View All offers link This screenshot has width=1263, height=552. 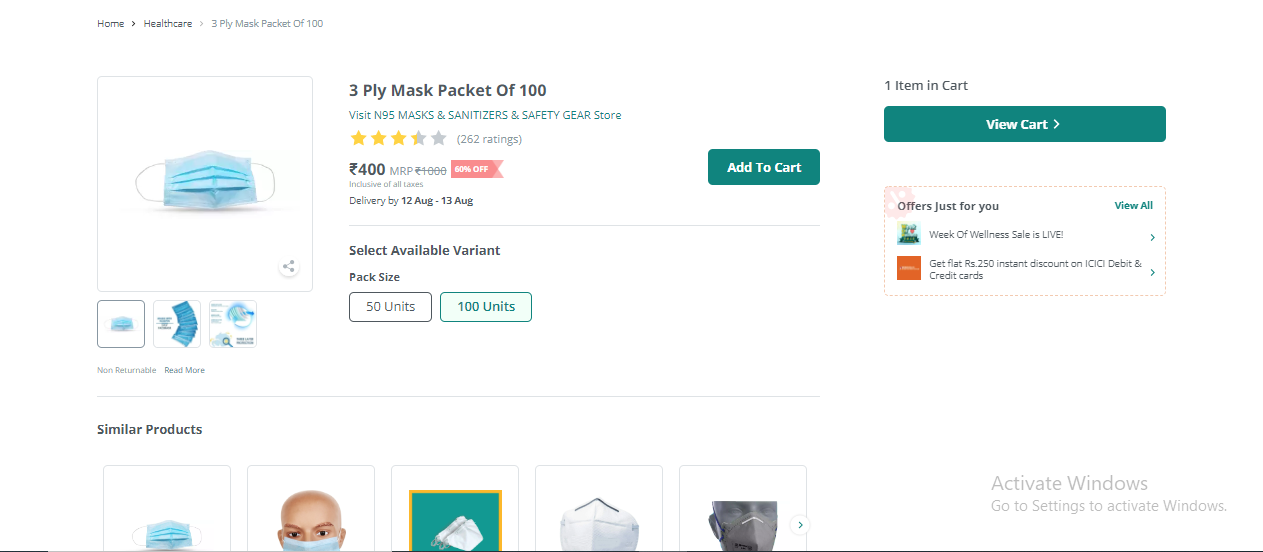[x=1133, y=206]
